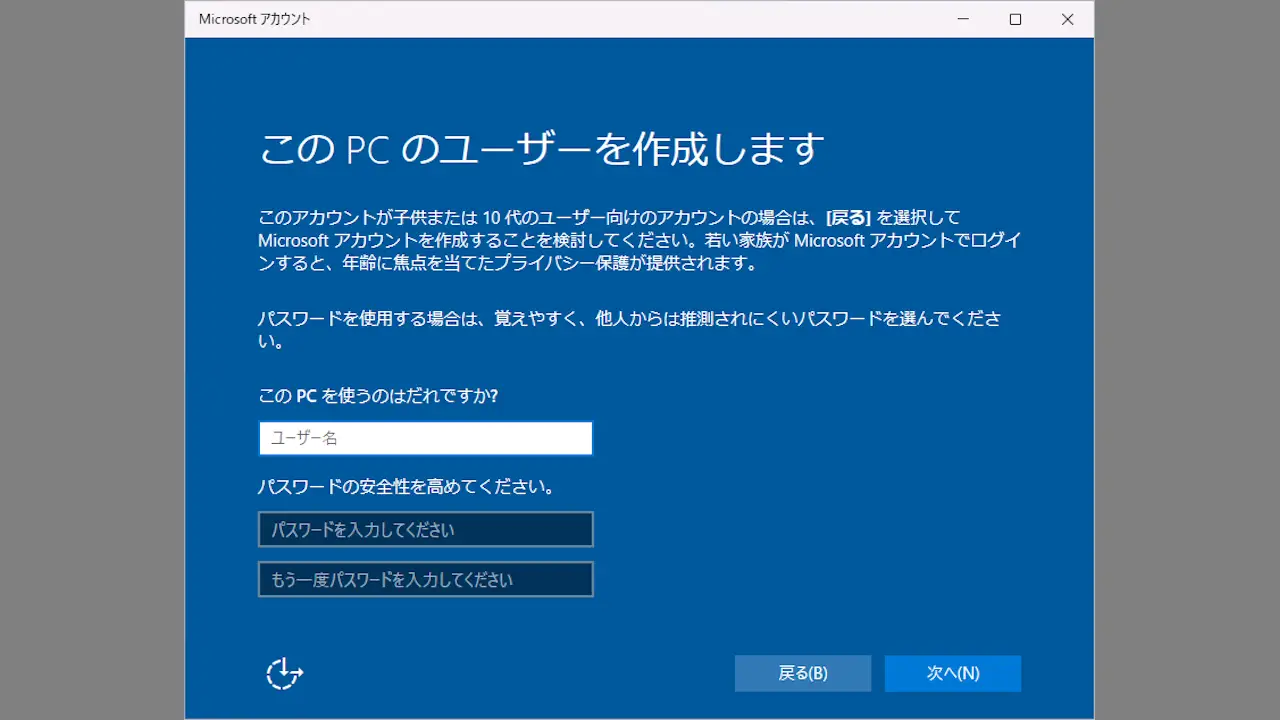The height and width of the screenshot is (720, 1280).
Task: Maximize the Microsoft アカウント window
Action: 1015,19
